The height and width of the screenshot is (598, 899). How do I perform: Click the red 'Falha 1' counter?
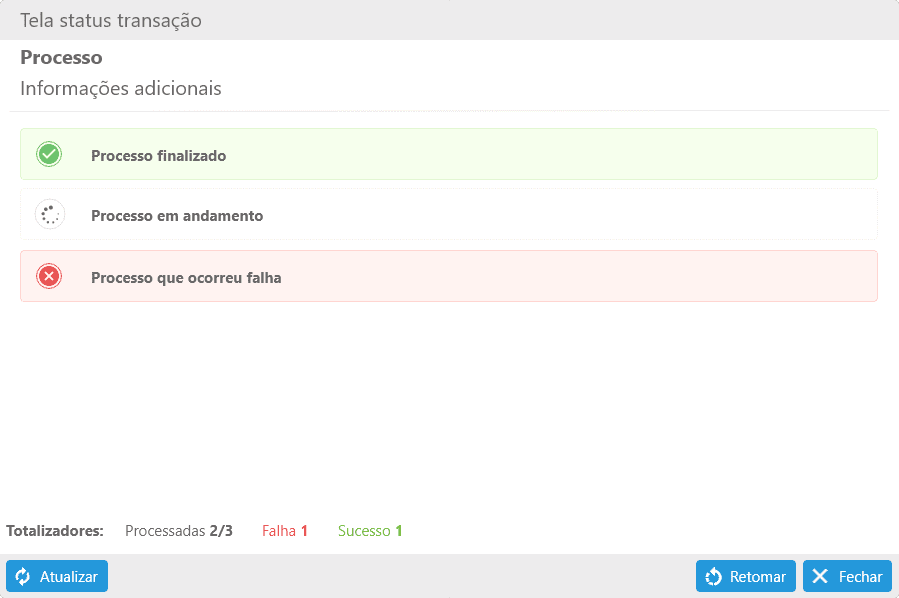click(285, 531)
